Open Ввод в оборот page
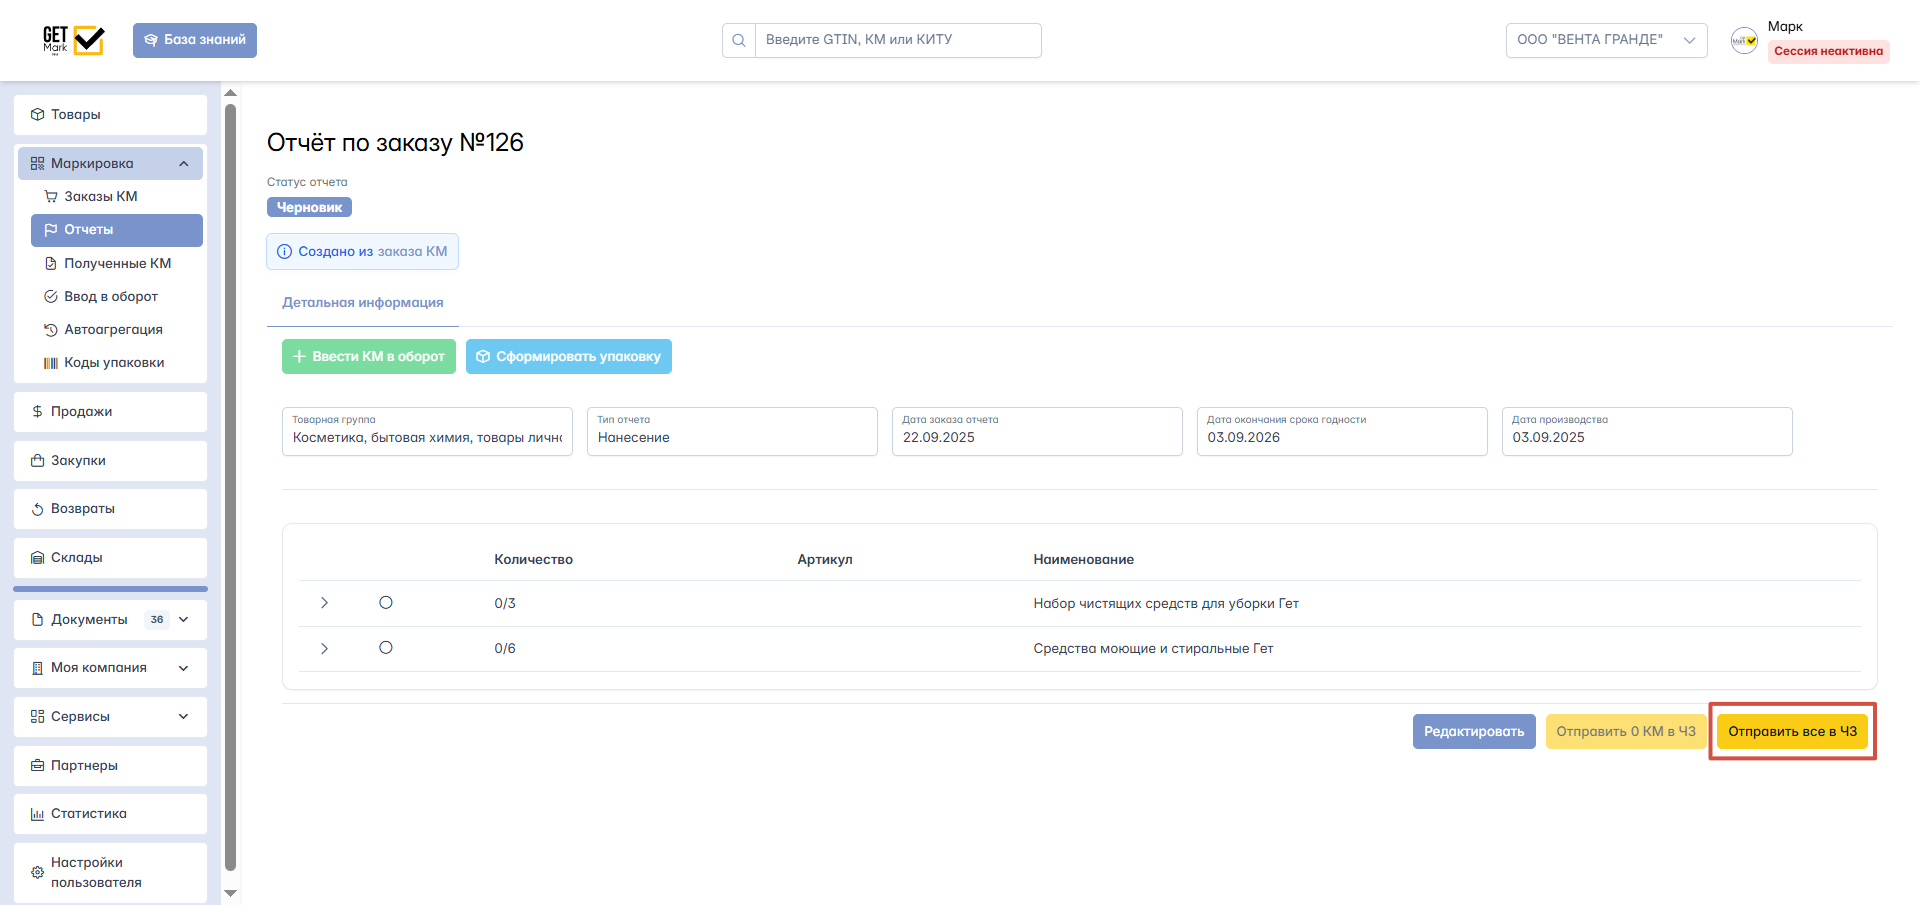1920x905 pixels. pos(117,297)
